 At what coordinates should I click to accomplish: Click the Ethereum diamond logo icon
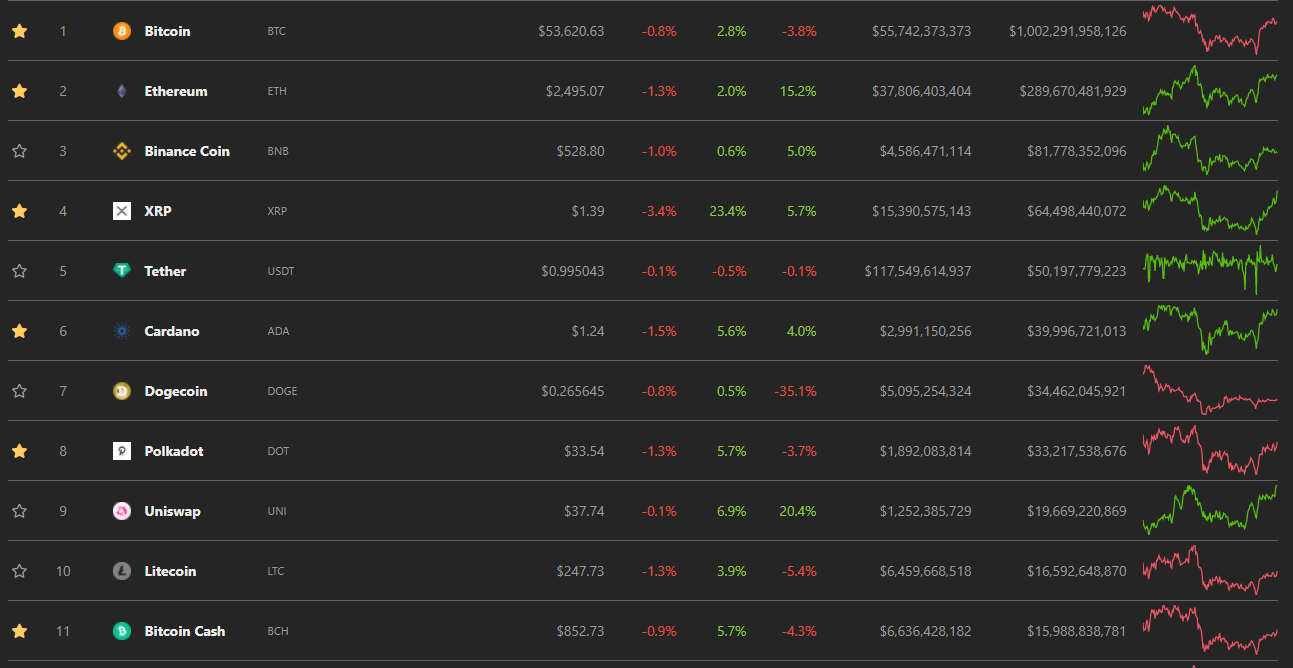tap(122, 91)
